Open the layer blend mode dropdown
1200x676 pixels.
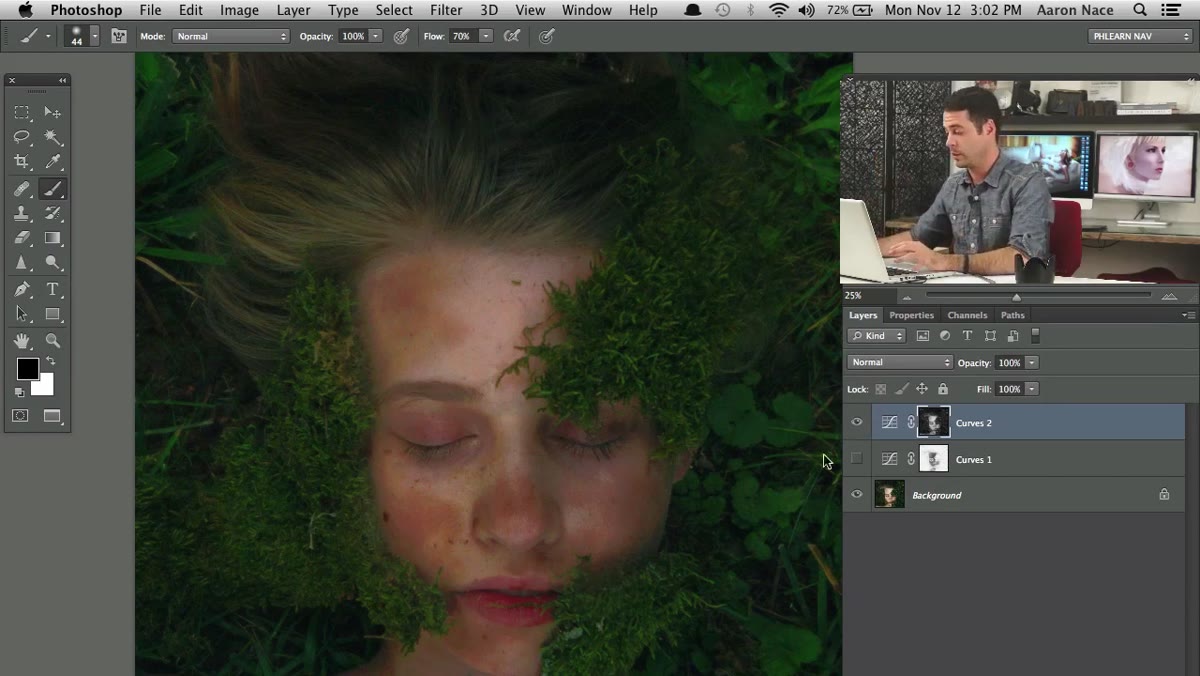[900, 363]
